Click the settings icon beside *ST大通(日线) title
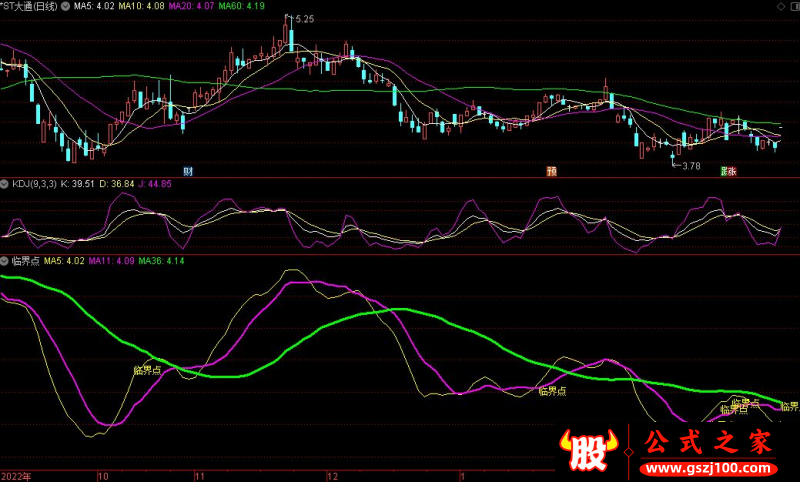Image resolution: width=800 pixels, height=482 pixels. [x=66, y=6]
